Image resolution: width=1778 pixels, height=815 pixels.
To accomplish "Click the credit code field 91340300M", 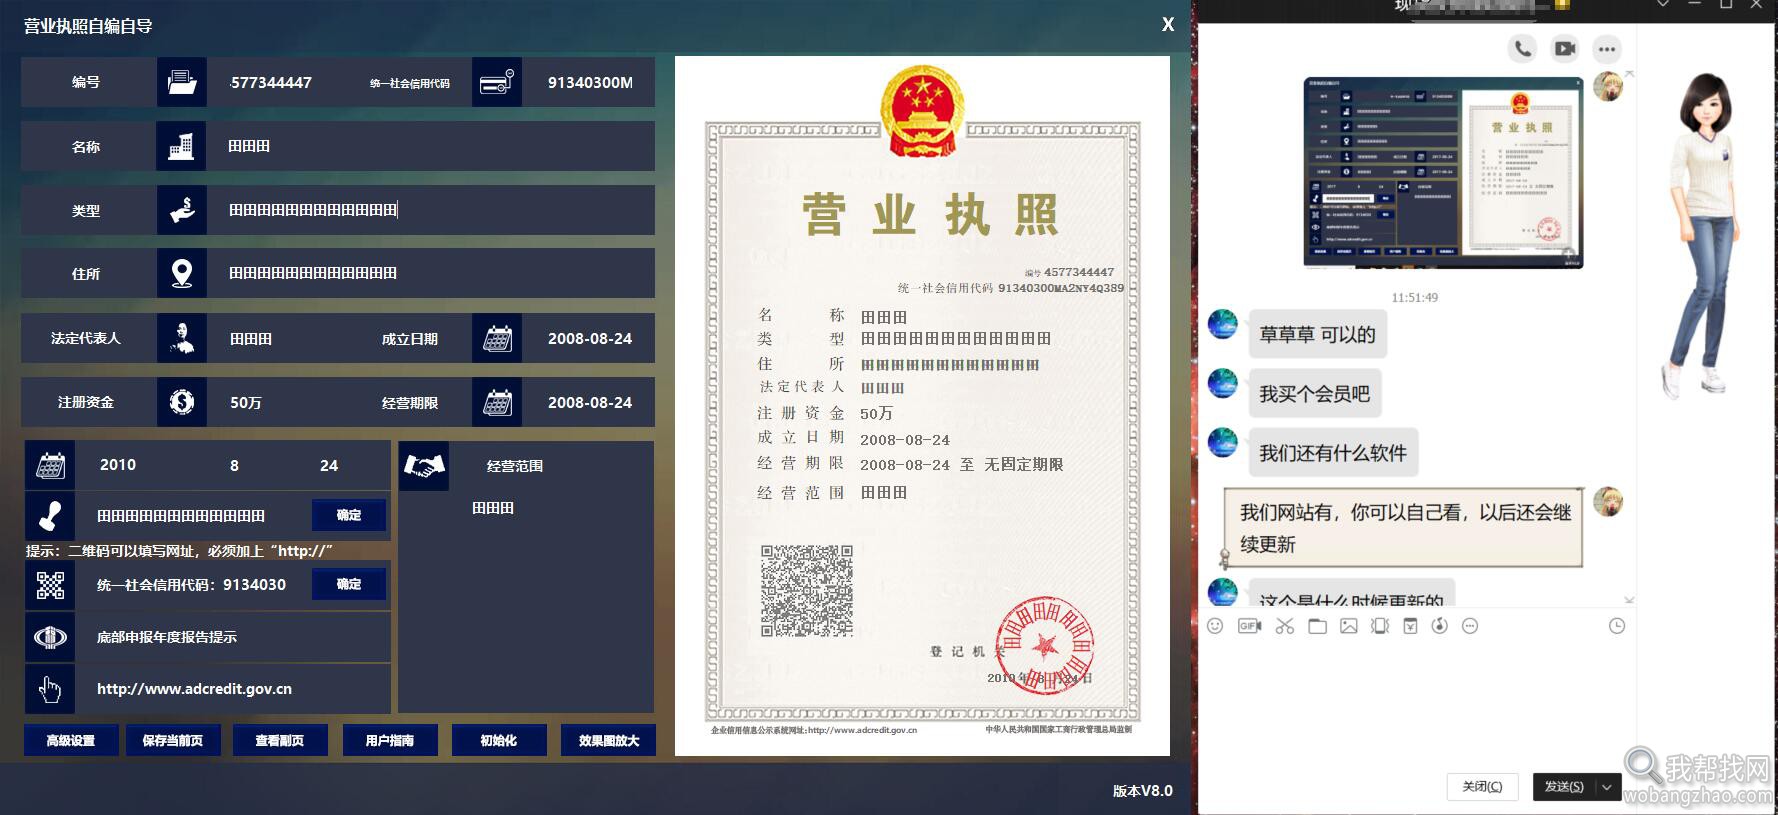I will (589, 82).
